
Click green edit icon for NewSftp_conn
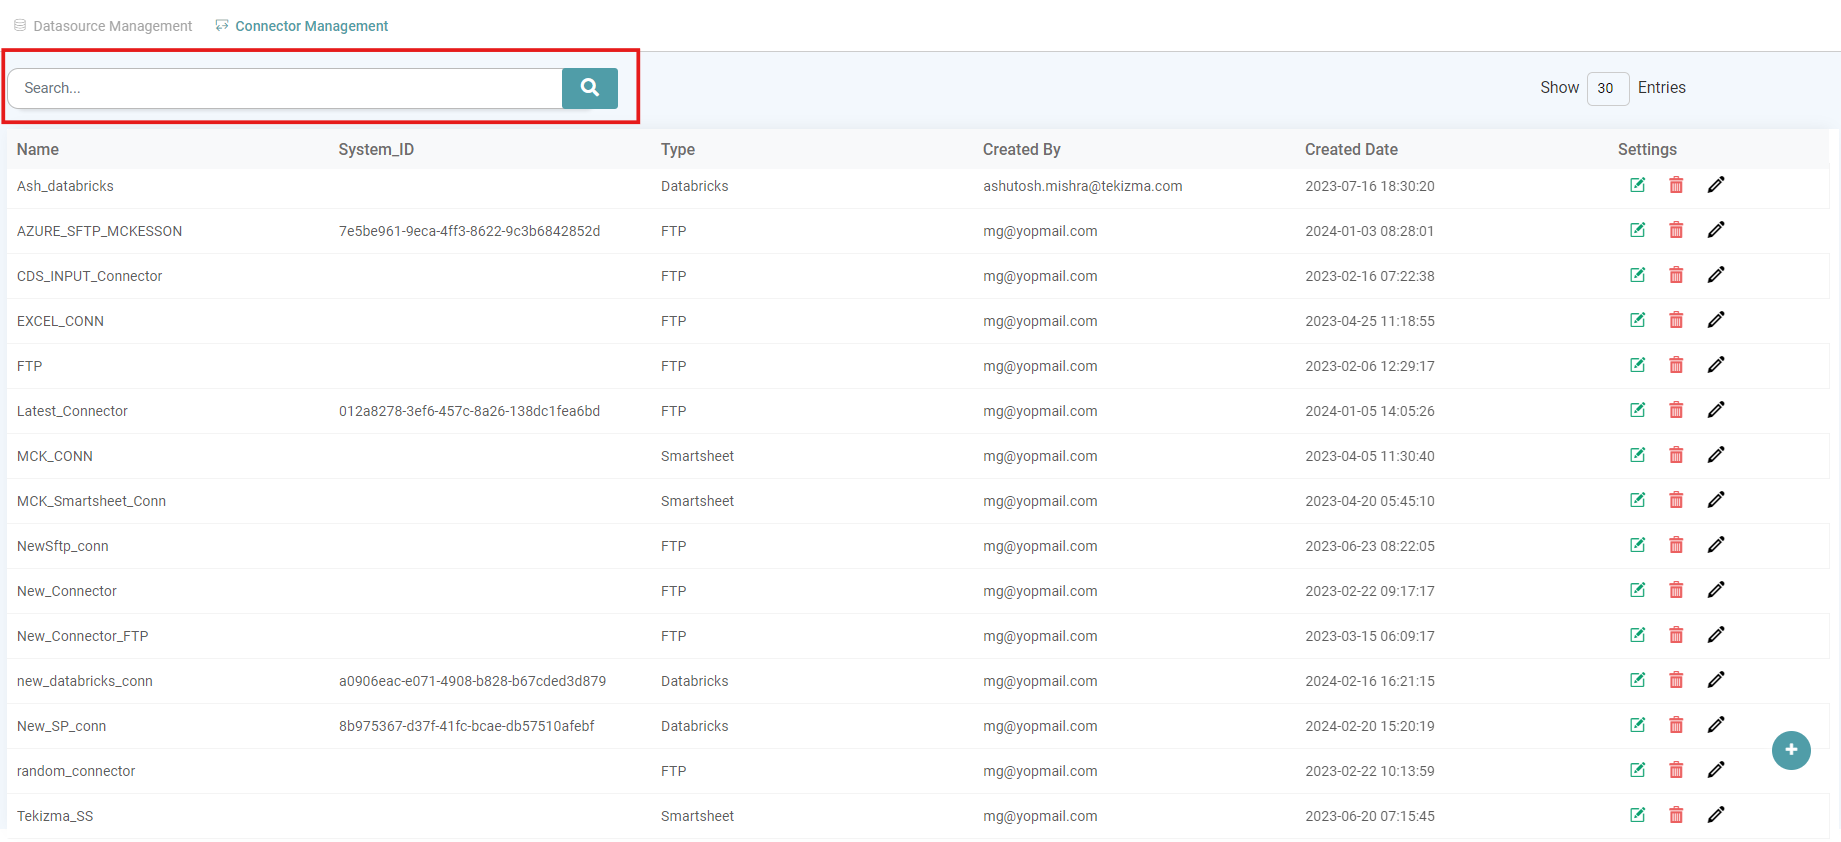(x=1637, y=545)
